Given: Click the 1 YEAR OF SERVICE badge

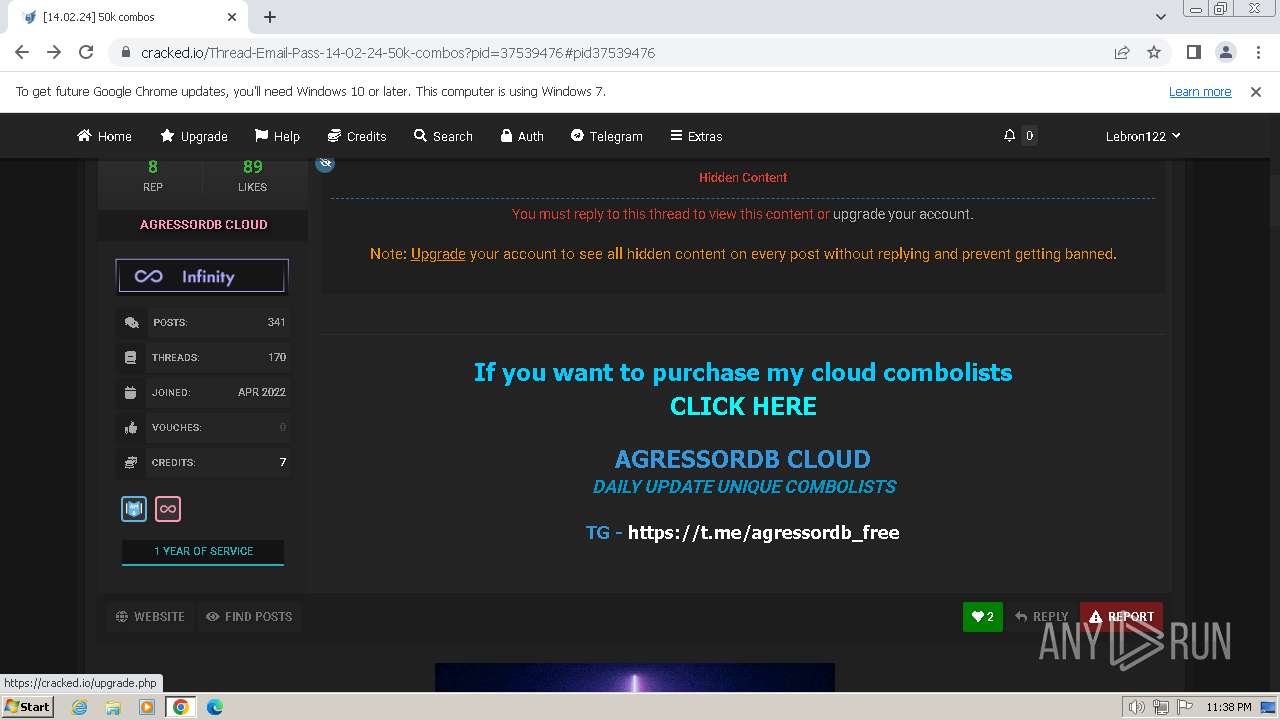Looking at the screenshot, I should click(203, 552).
